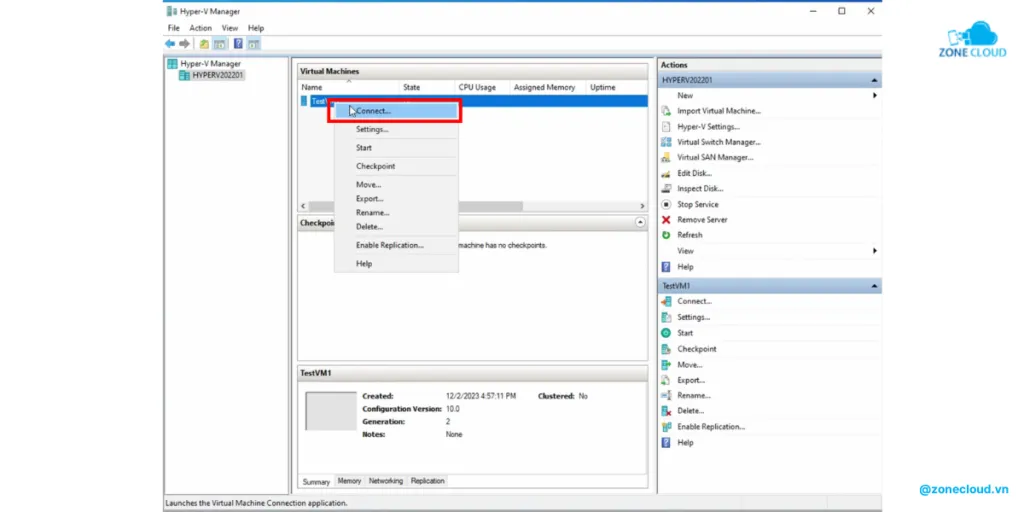
Task: Open the Help menu in menu bar
Action: pos(256,28)
